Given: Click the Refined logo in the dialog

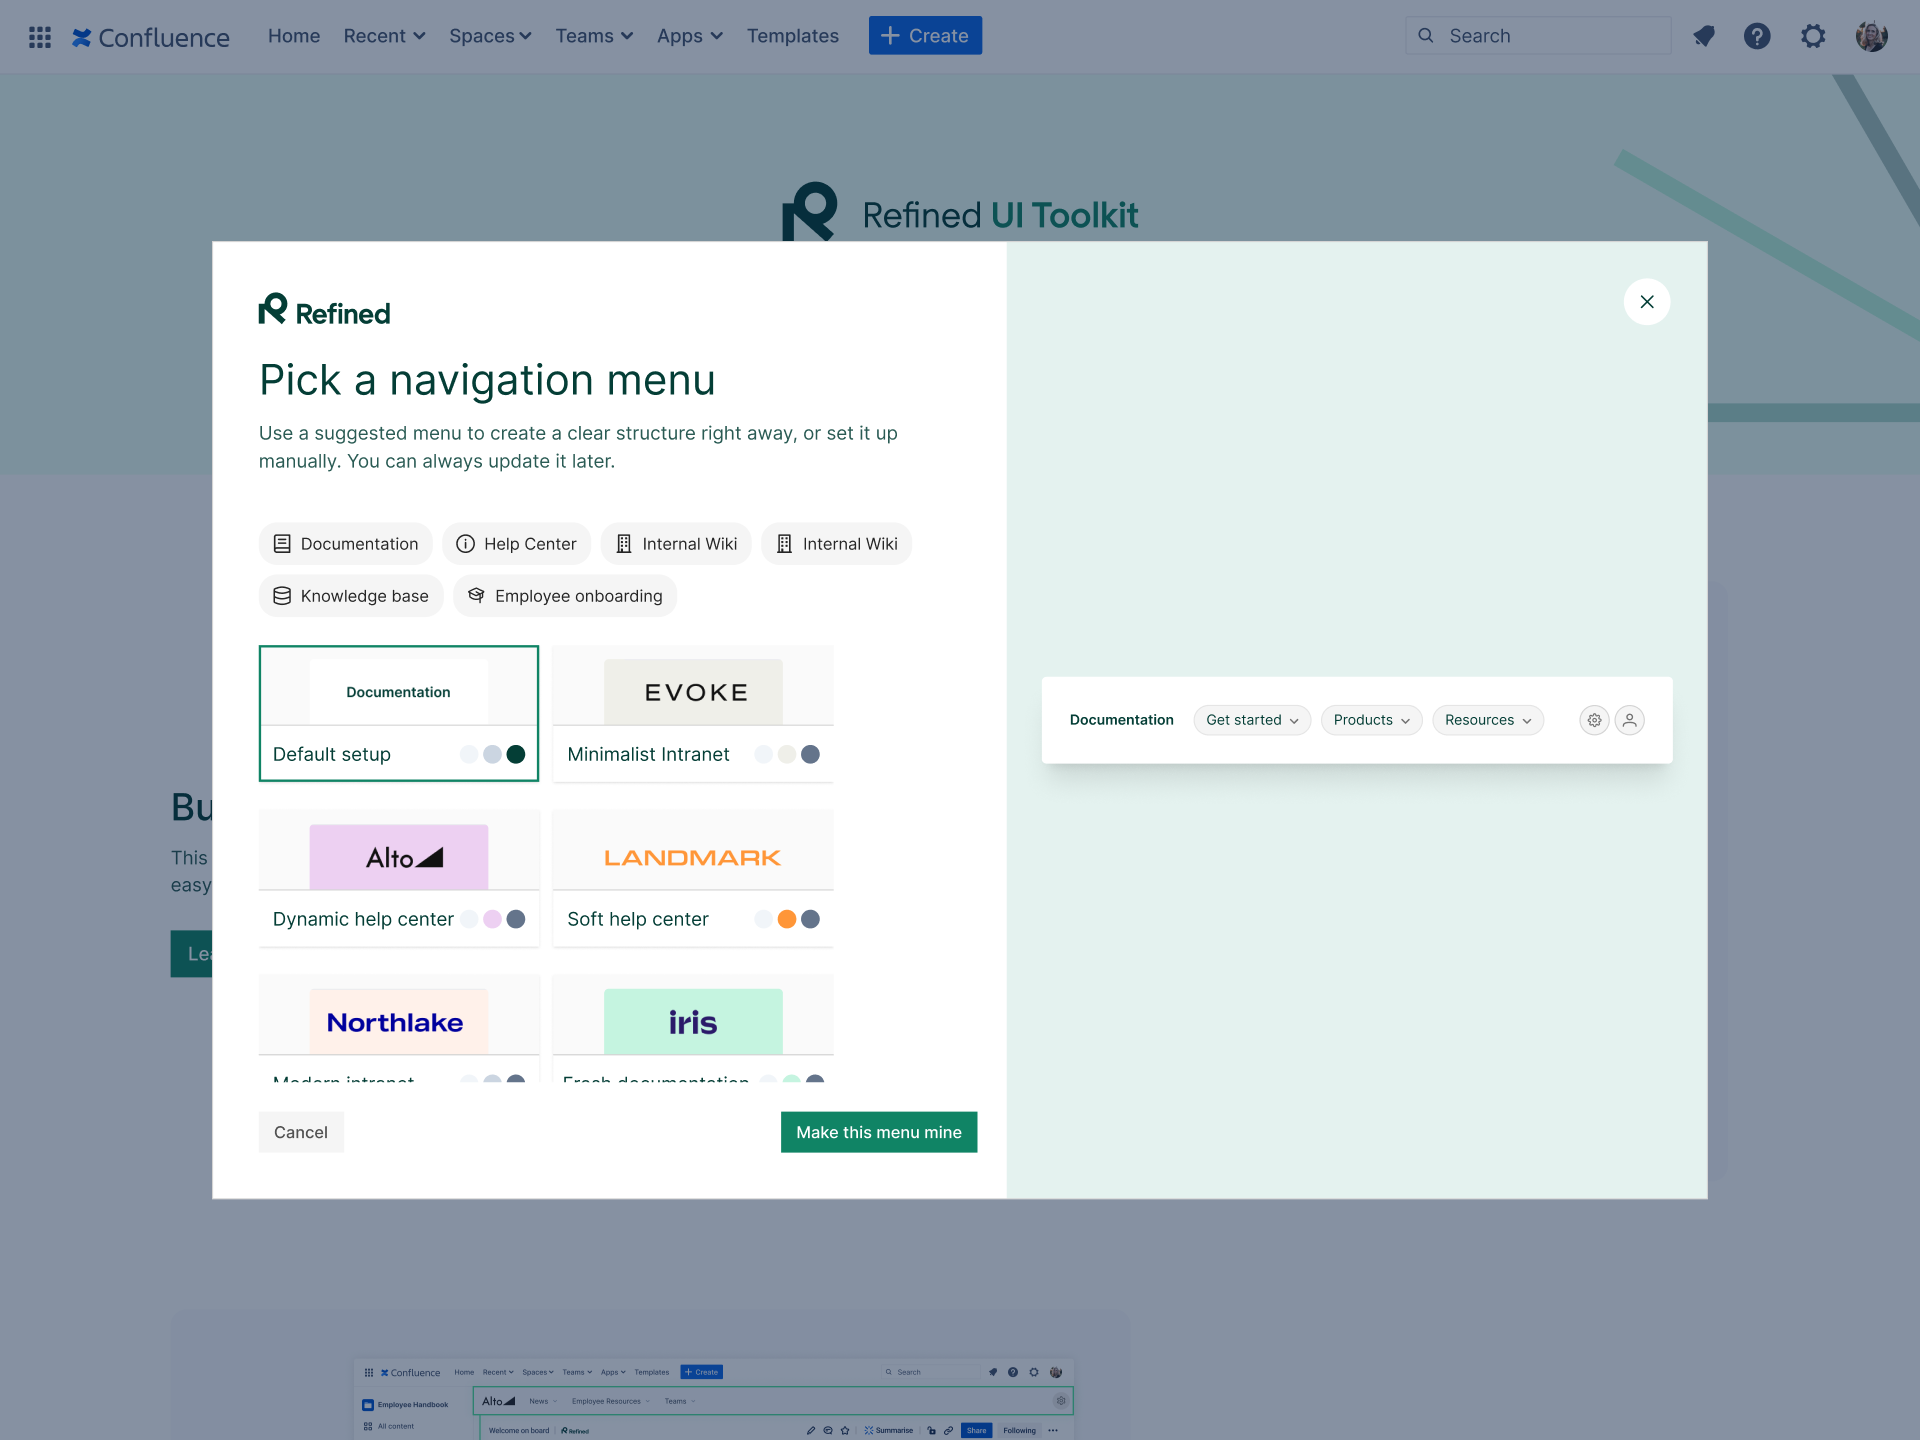Looking at the screenshot, I should [x=323, y=310].
